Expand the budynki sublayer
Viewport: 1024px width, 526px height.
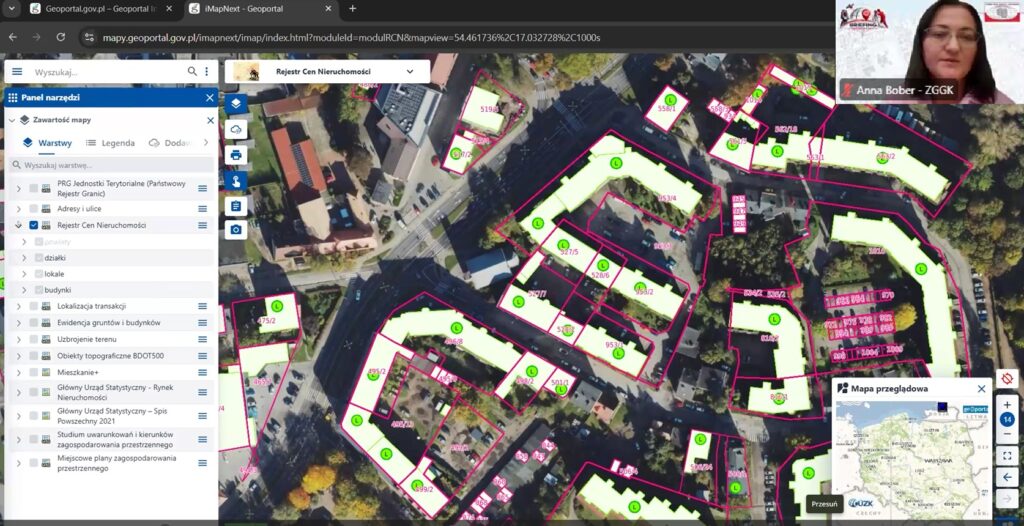pyautogui.click(x=24, y=290)
